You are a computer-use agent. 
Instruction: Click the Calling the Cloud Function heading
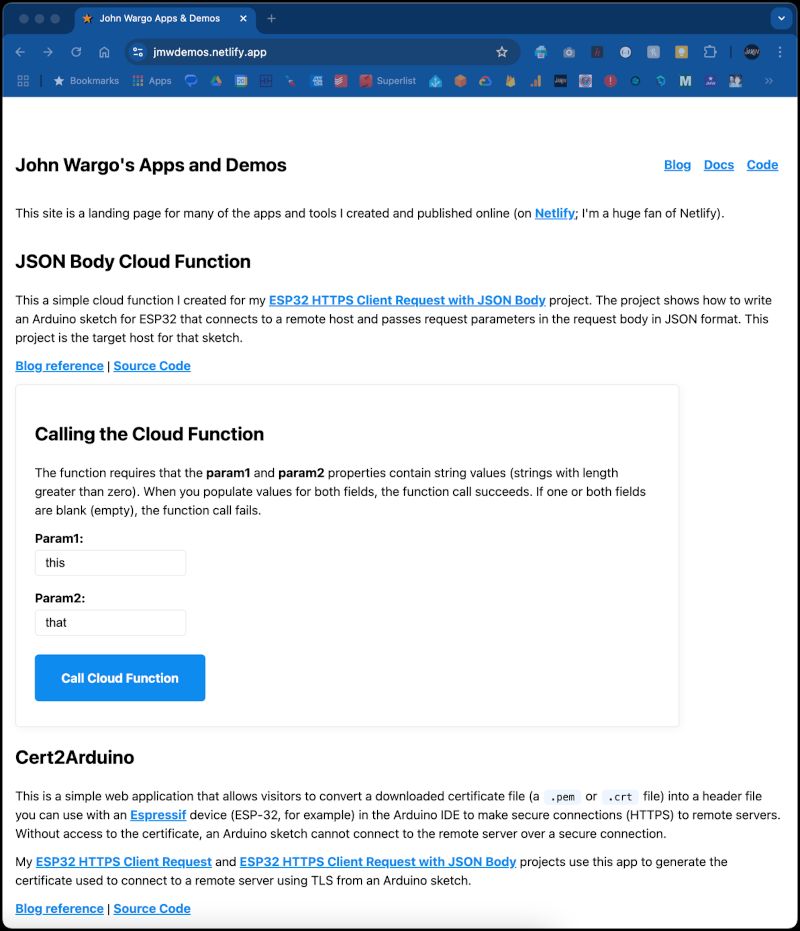(x=149, y=435)
